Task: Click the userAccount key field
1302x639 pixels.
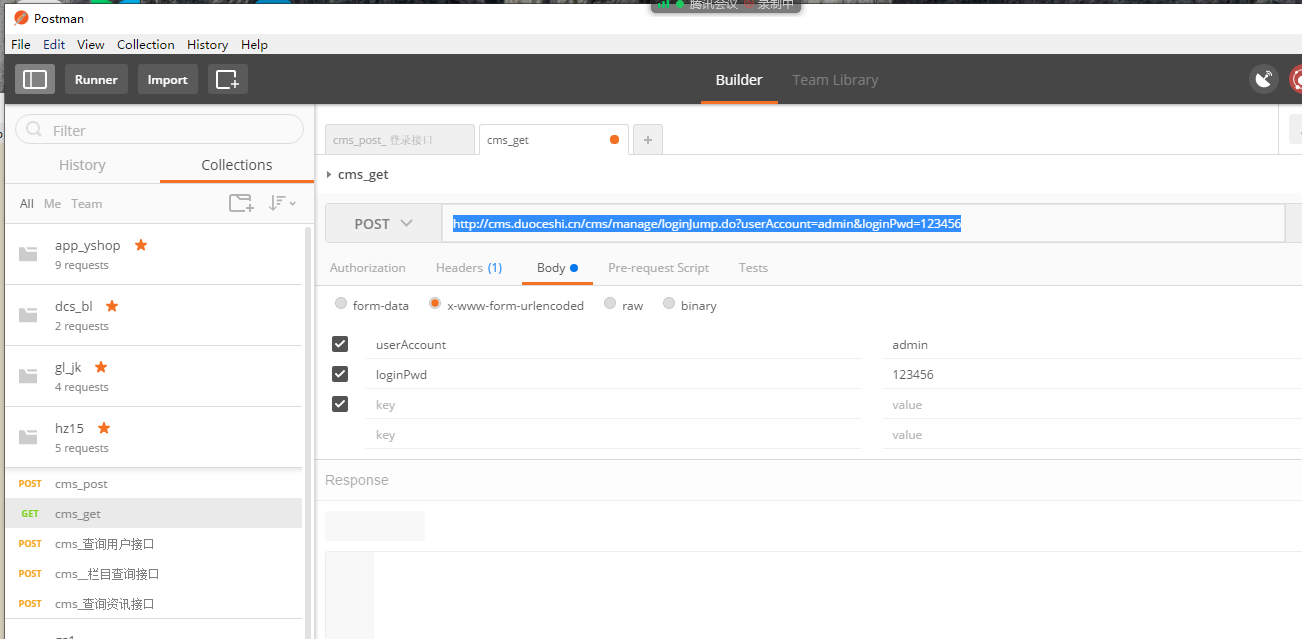Action: click(x=613, y=344)
